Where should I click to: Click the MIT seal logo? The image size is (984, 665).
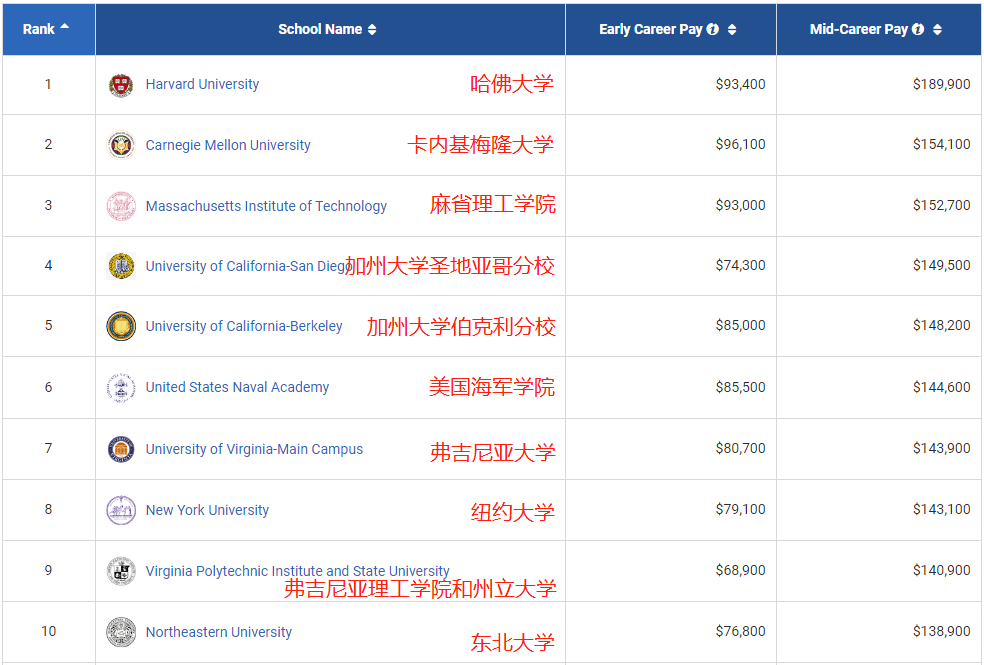click(x=121, y=206)
